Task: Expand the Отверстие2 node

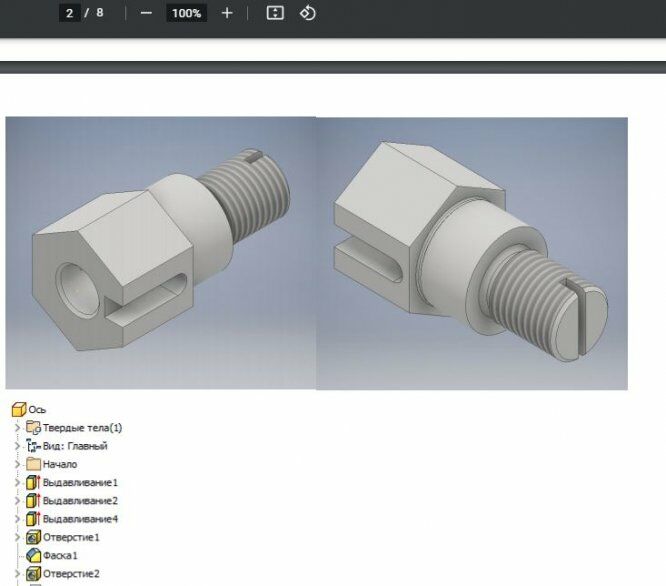Action: coord(17,574)
